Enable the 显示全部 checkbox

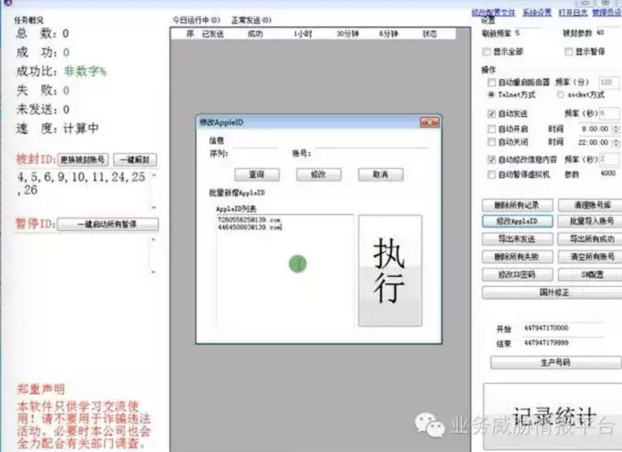click(x=487, y=52)
